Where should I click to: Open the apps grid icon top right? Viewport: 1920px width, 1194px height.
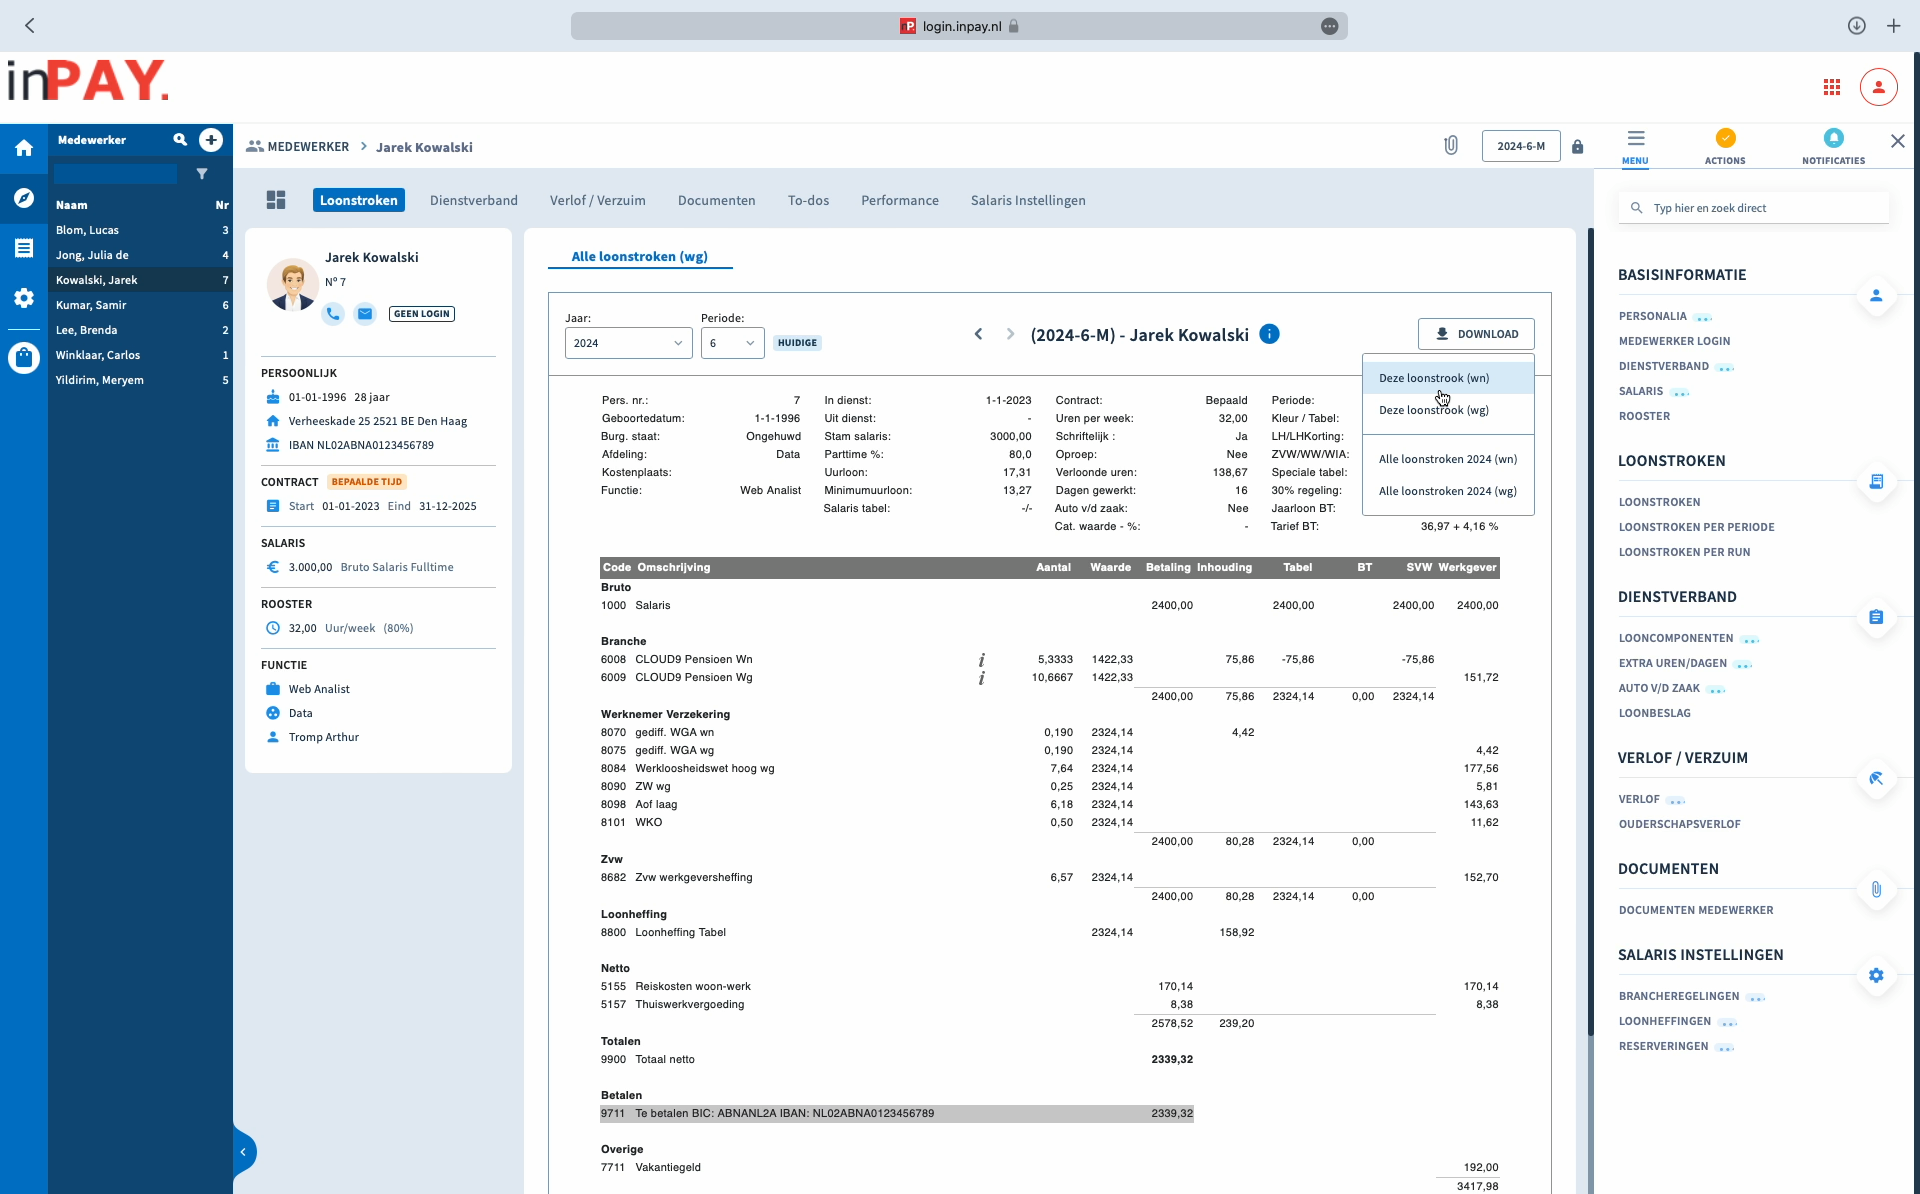pyautogui.click(x=1832, y=88)
